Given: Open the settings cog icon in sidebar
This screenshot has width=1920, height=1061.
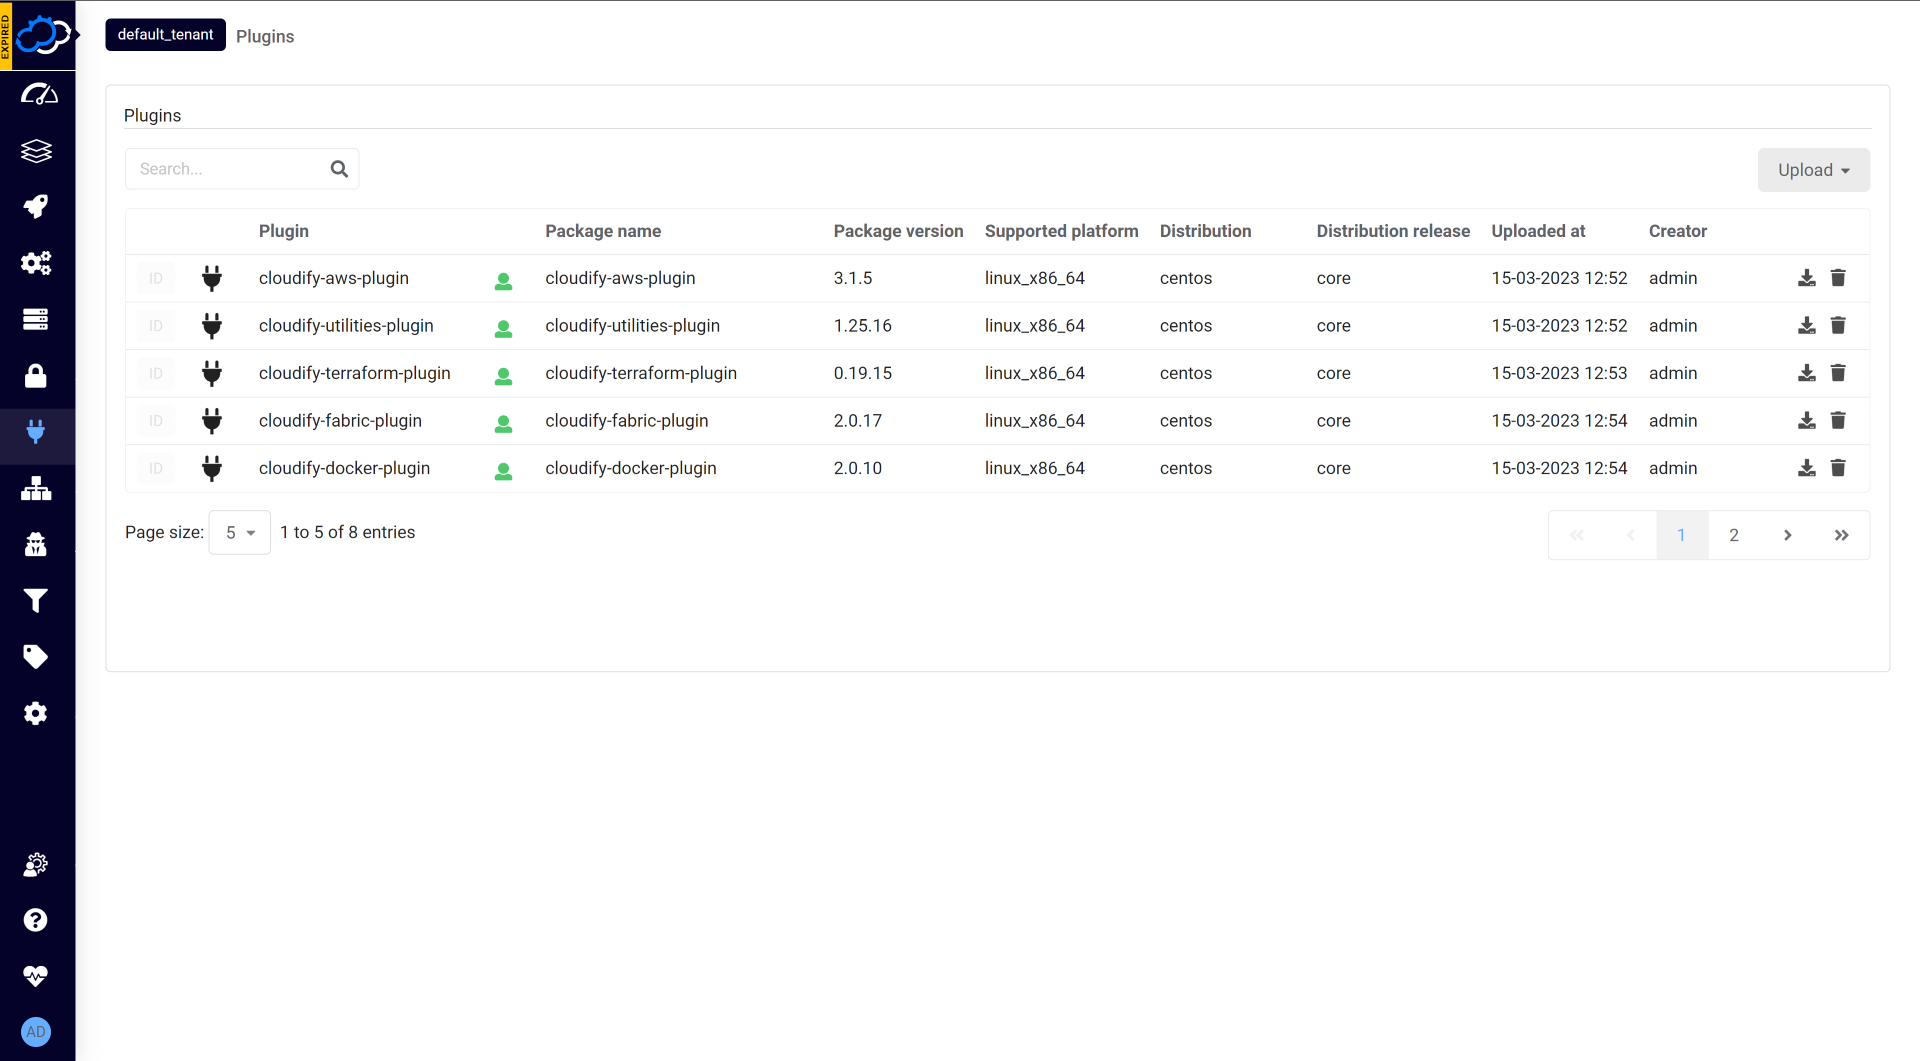Looking at the screenshot, I should 36,713.
